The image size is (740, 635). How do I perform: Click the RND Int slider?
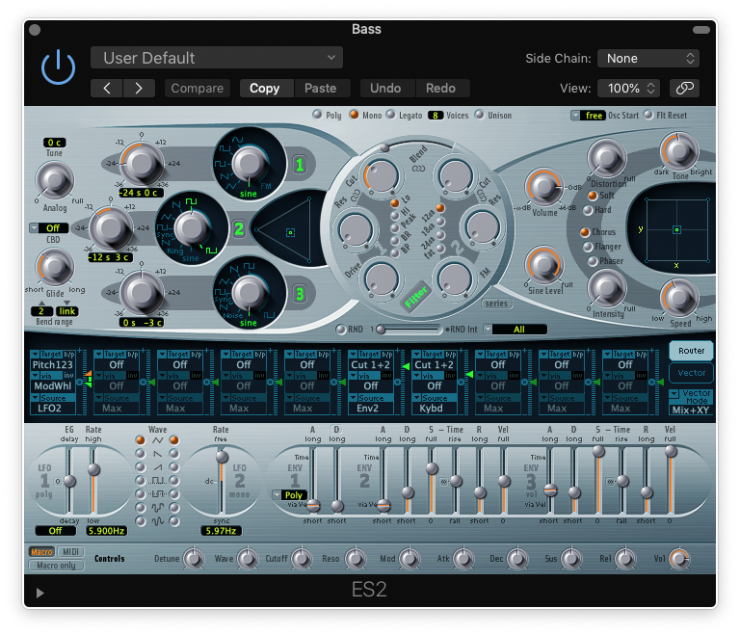pyautogui.click(x=408, y=329)
